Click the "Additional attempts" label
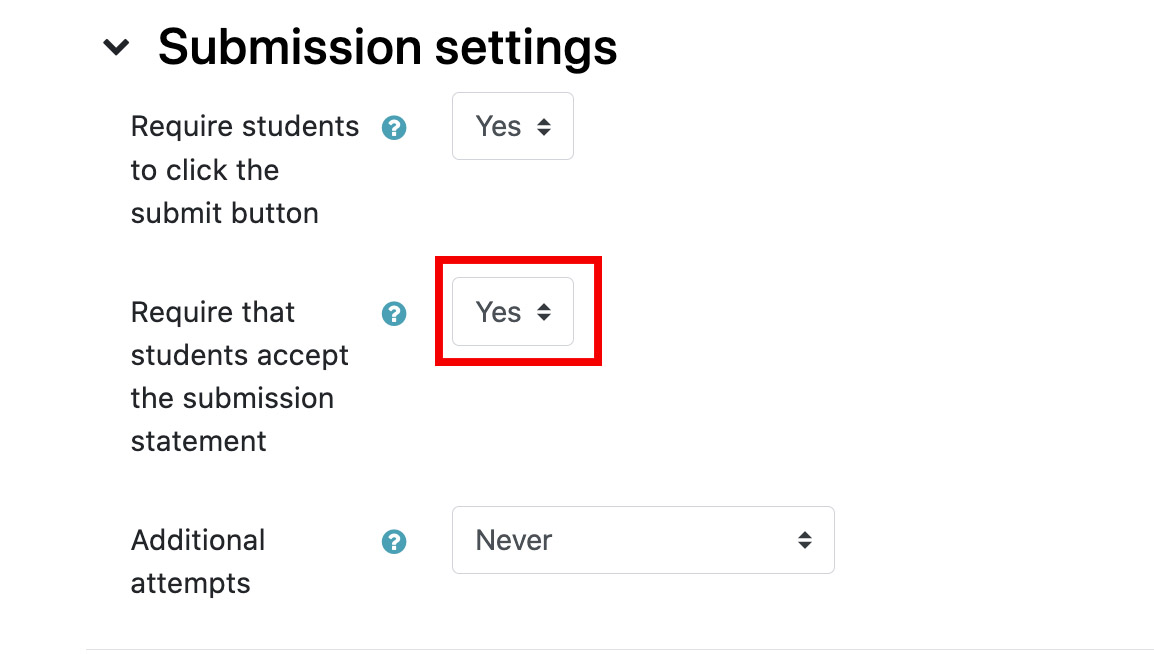 point(198,561)
